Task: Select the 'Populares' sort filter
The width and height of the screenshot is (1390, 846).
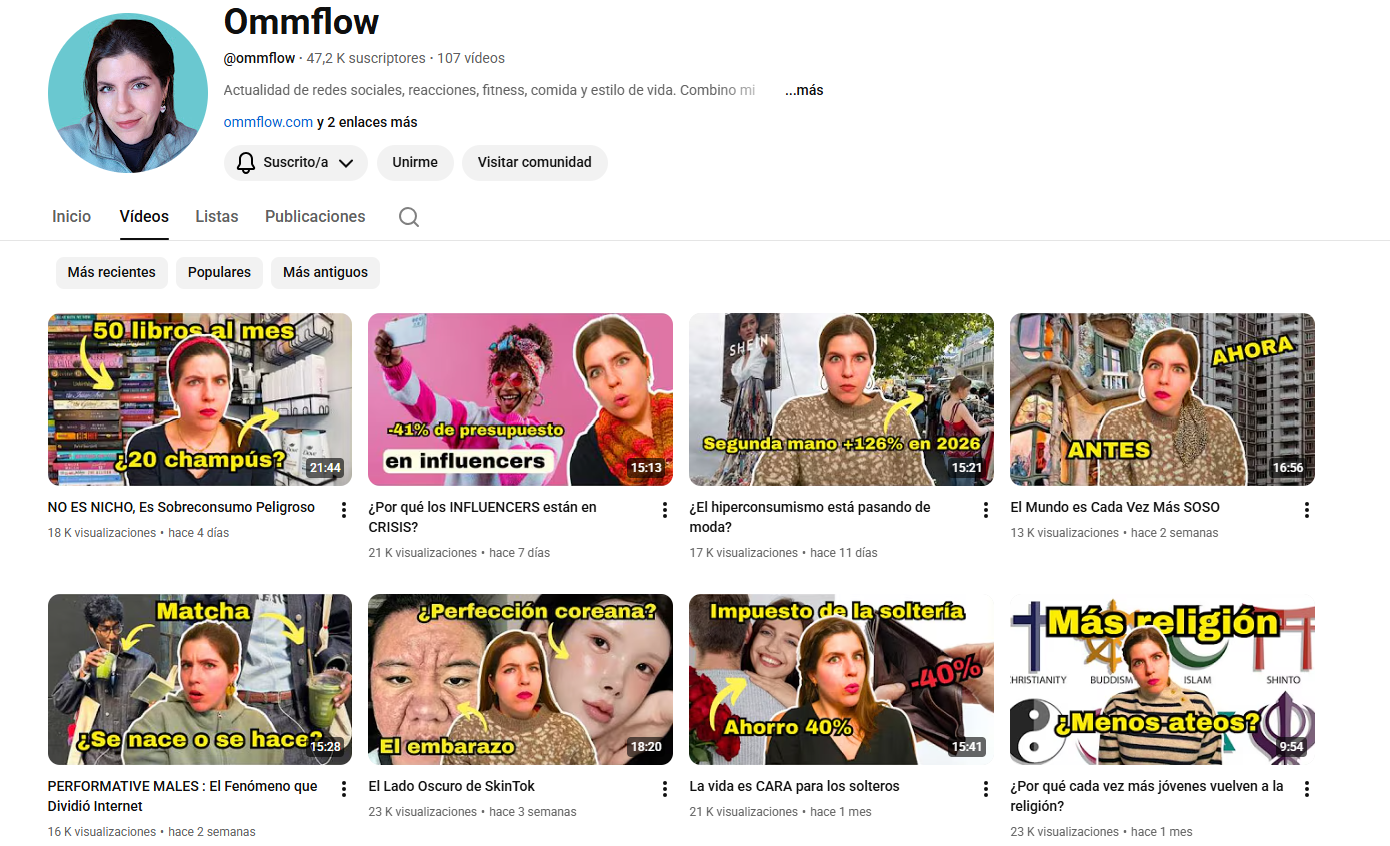Action: (x=219, y=272)
